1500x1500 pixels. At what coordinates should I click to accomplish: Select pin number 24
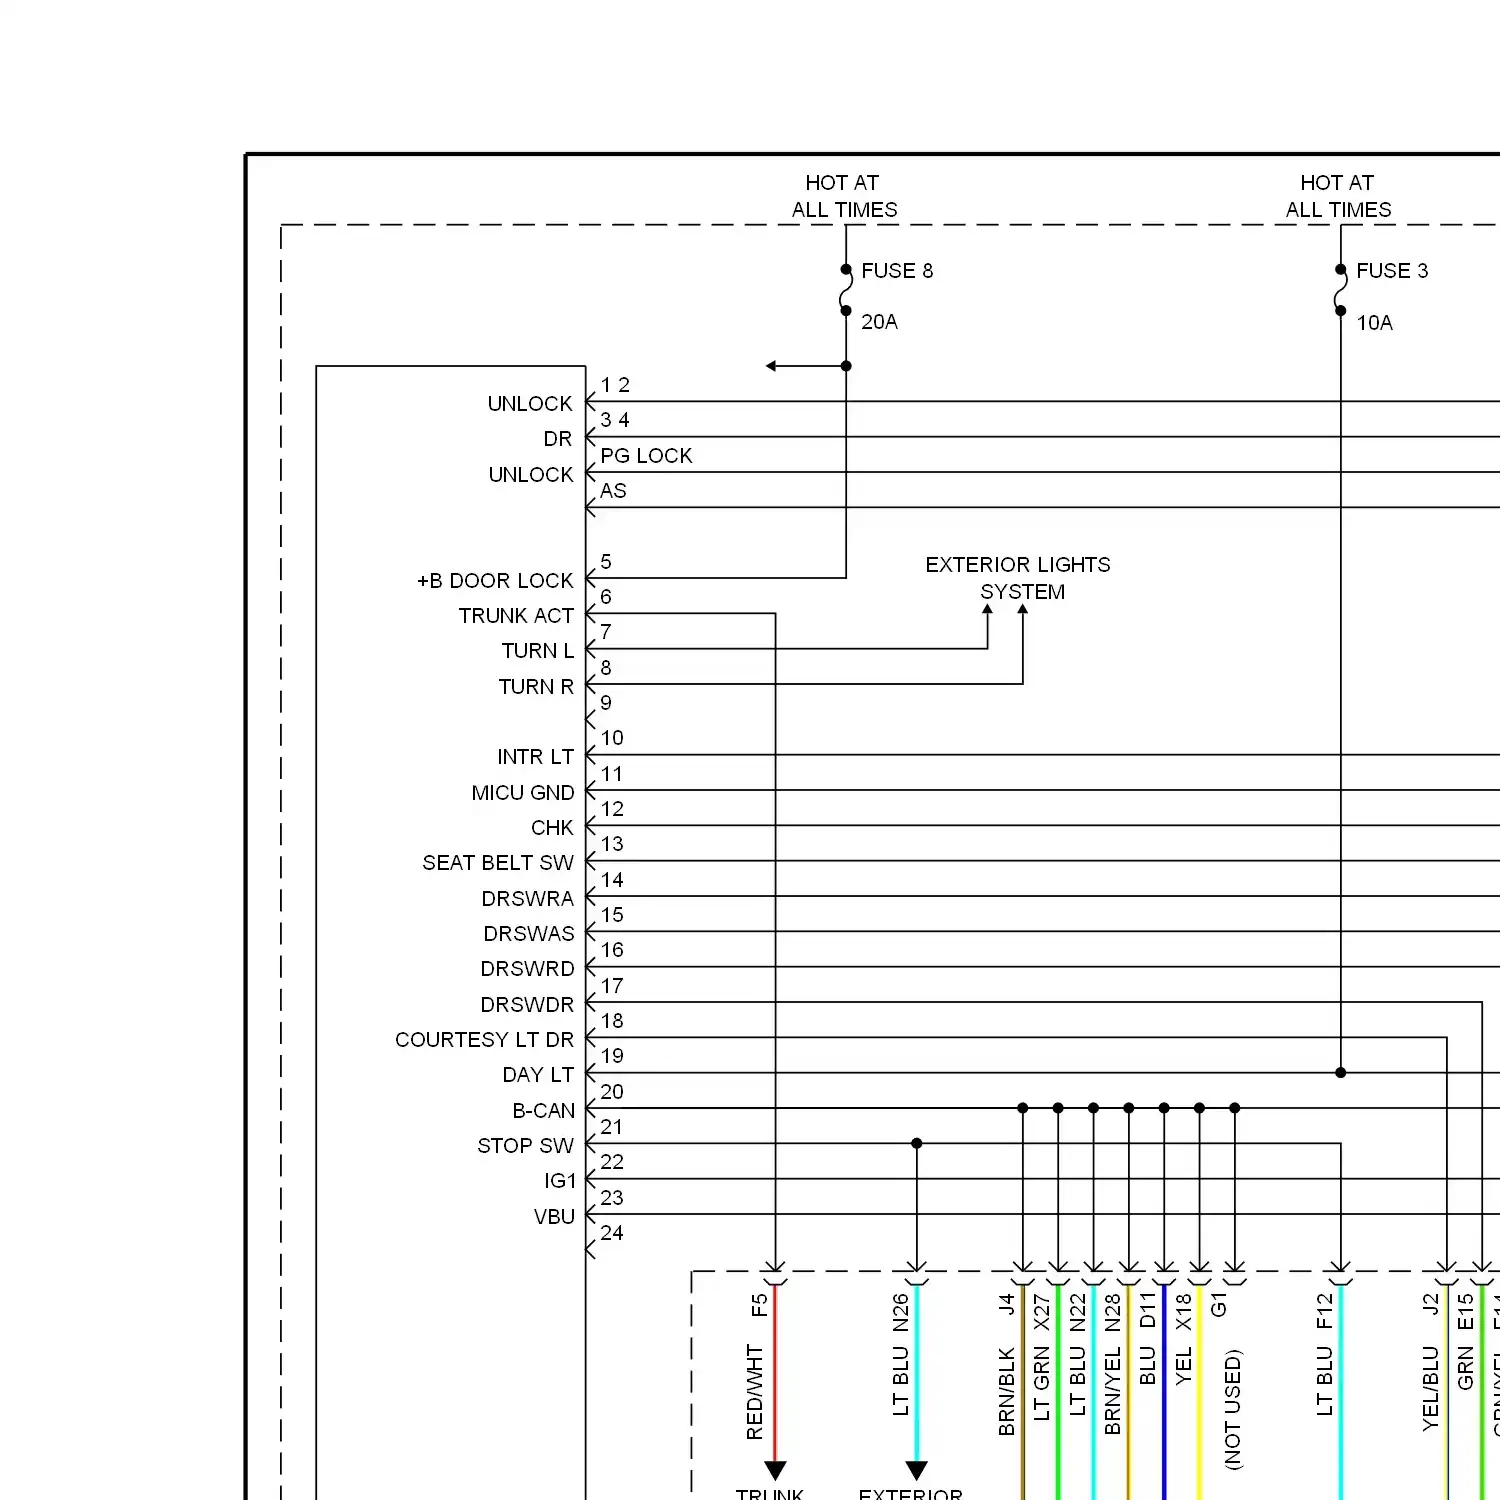tap(612, 1233)
